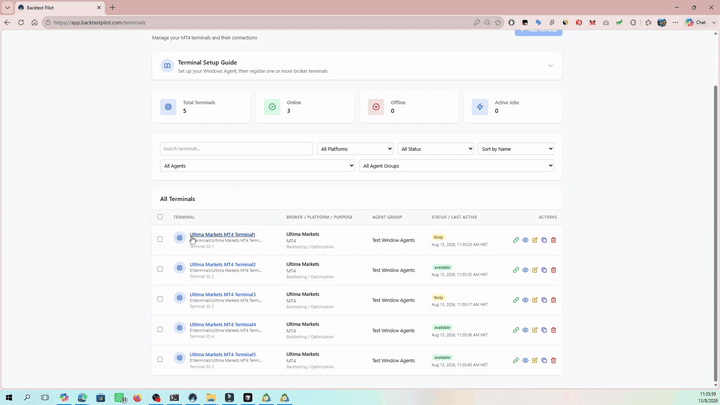The height and width of the screenshot is (405, 720).
Task: Open Ultima Markets MT4 Terminal1 link
Action: point(222,234)
